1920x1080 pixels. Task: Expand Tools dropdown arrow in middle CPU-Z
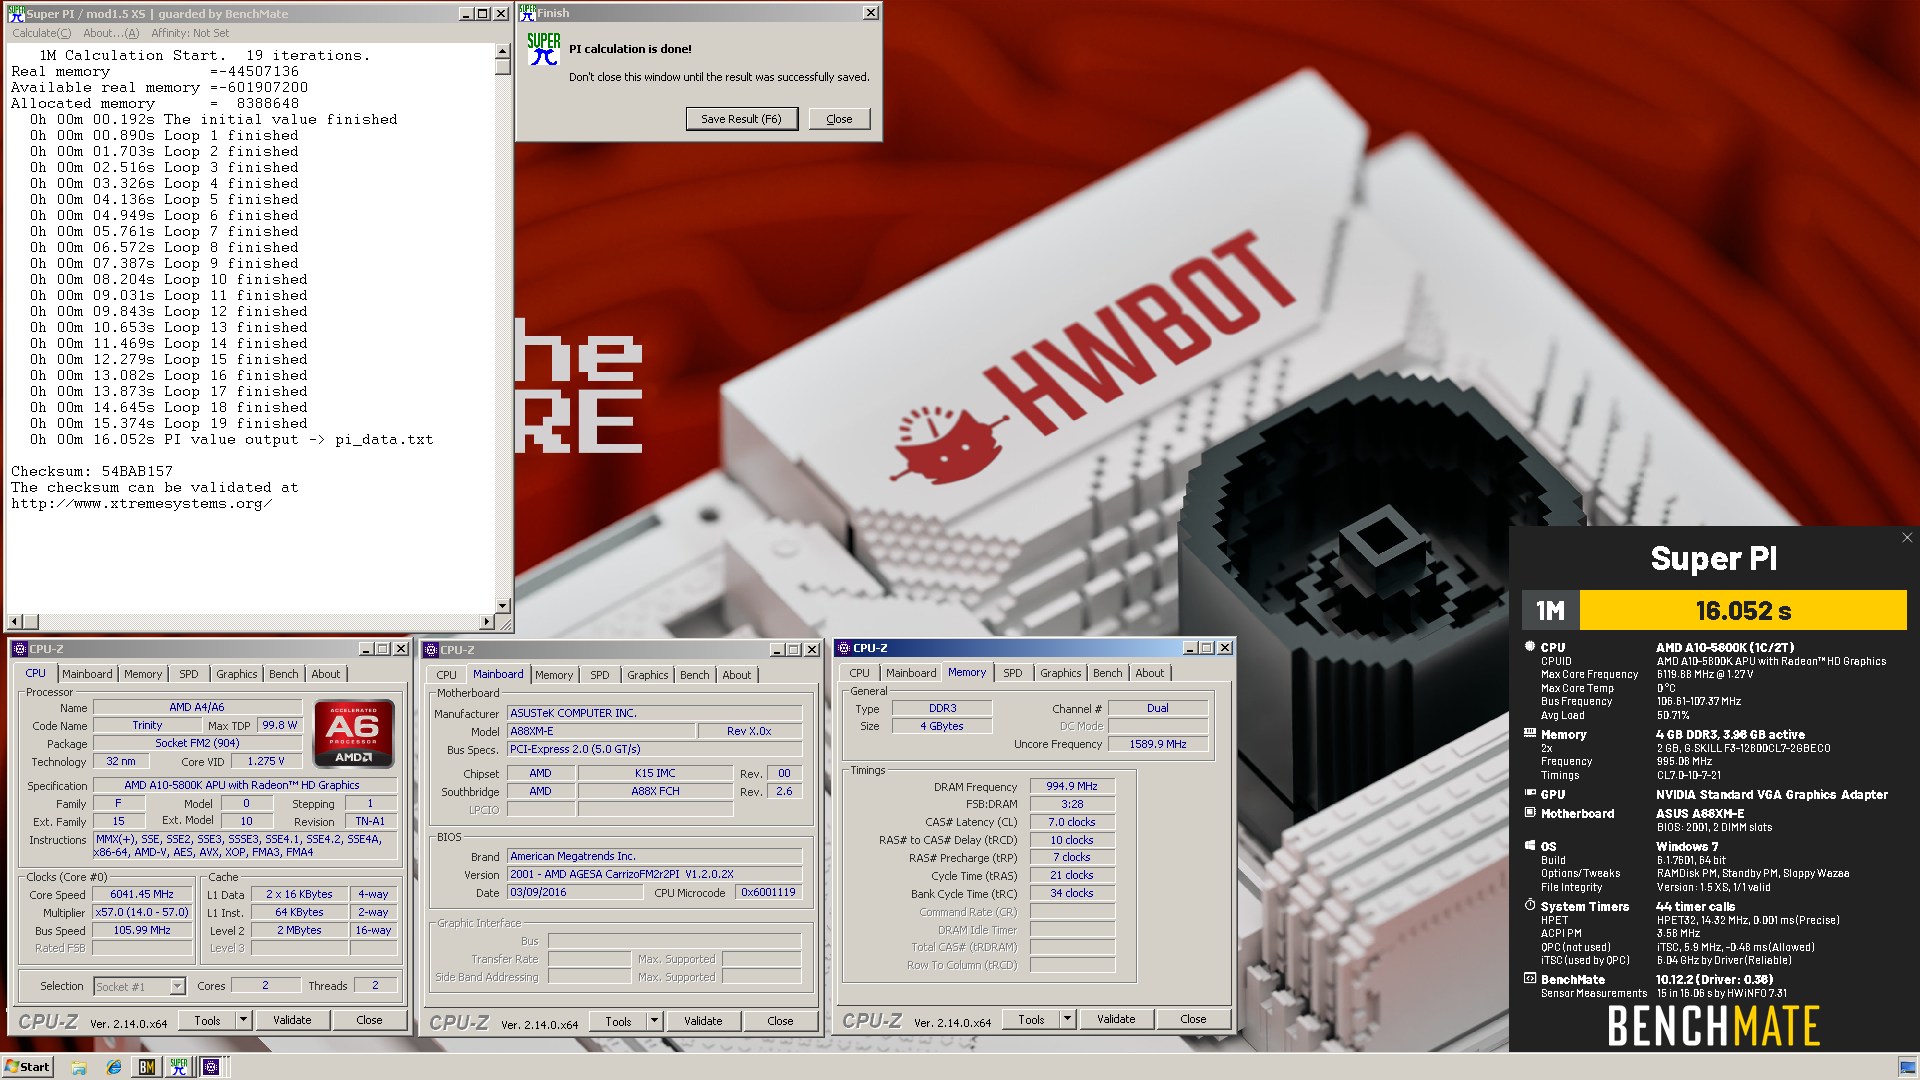(654, 1021)
